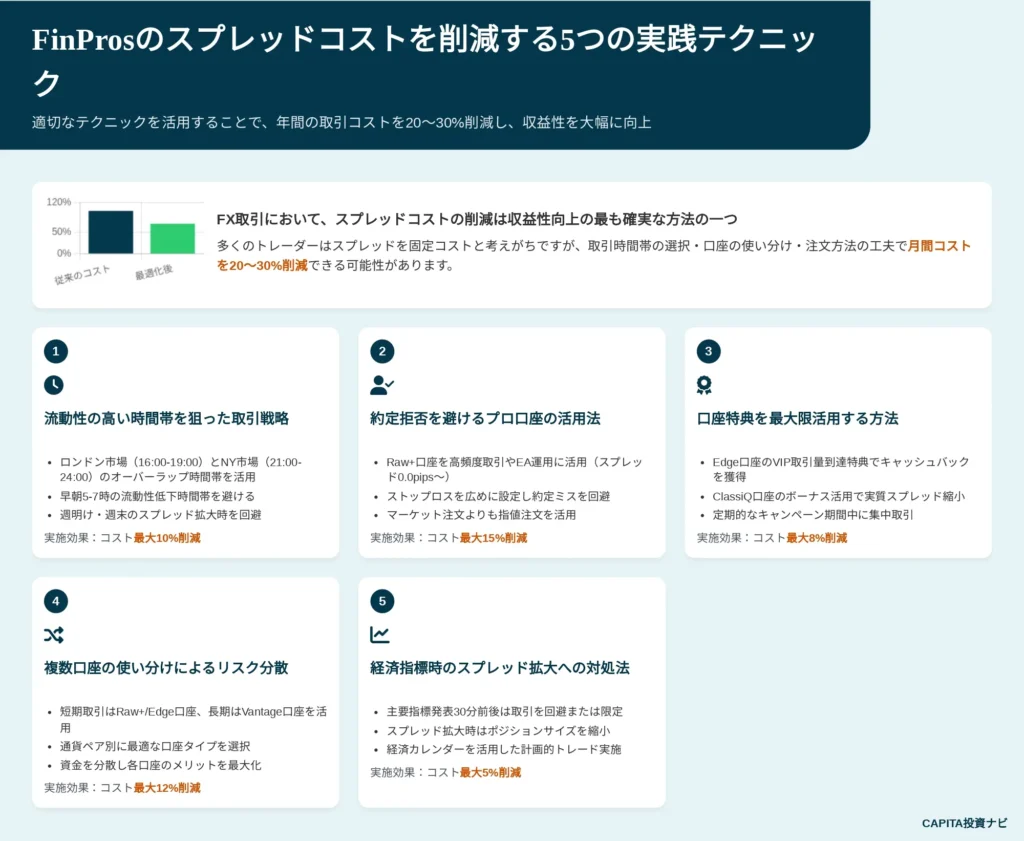This screenshot has width=1024, height=841.
Task: Click the 0% axis label on chart
Action: pos(64,253)
